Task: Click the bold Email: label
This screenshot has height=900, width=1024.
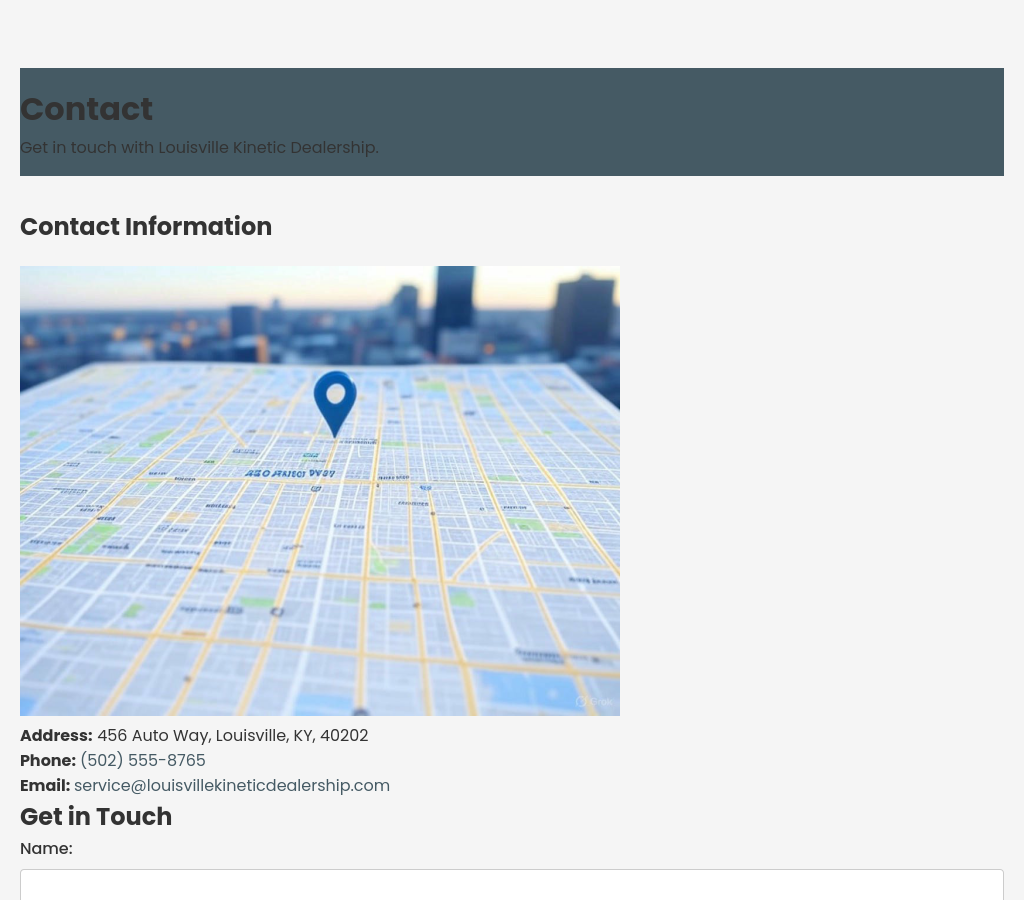Action: 45,785
